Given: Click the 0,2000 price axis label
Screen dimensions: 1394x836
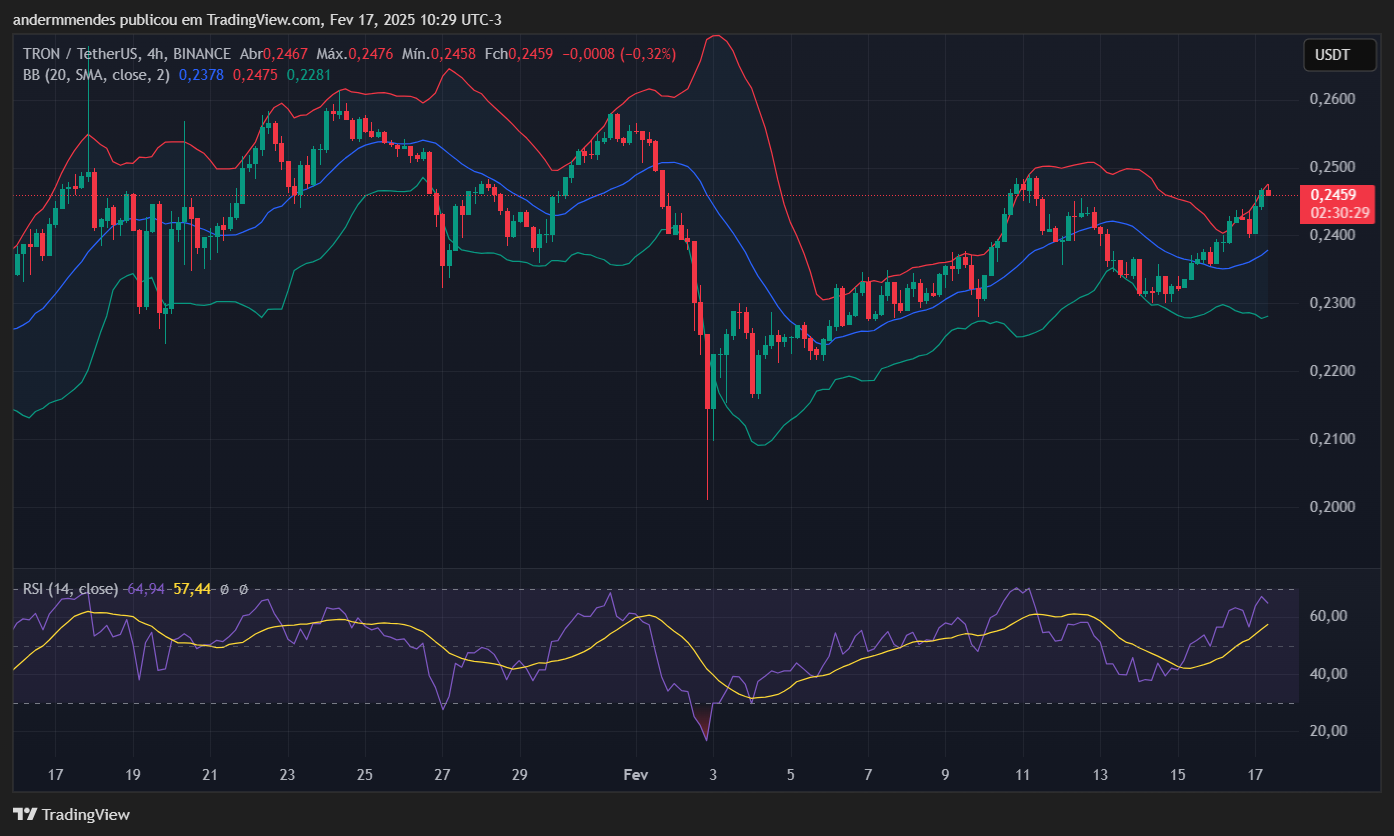Looking at the screenshot, I should [1332, 507].
